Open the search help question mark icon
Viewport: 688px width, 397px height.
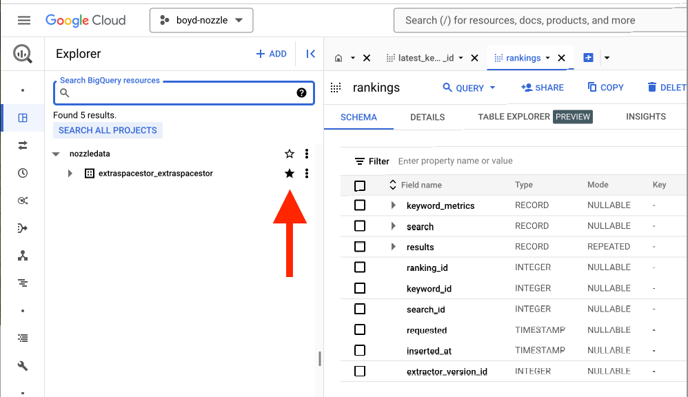(x=301, y=93)
